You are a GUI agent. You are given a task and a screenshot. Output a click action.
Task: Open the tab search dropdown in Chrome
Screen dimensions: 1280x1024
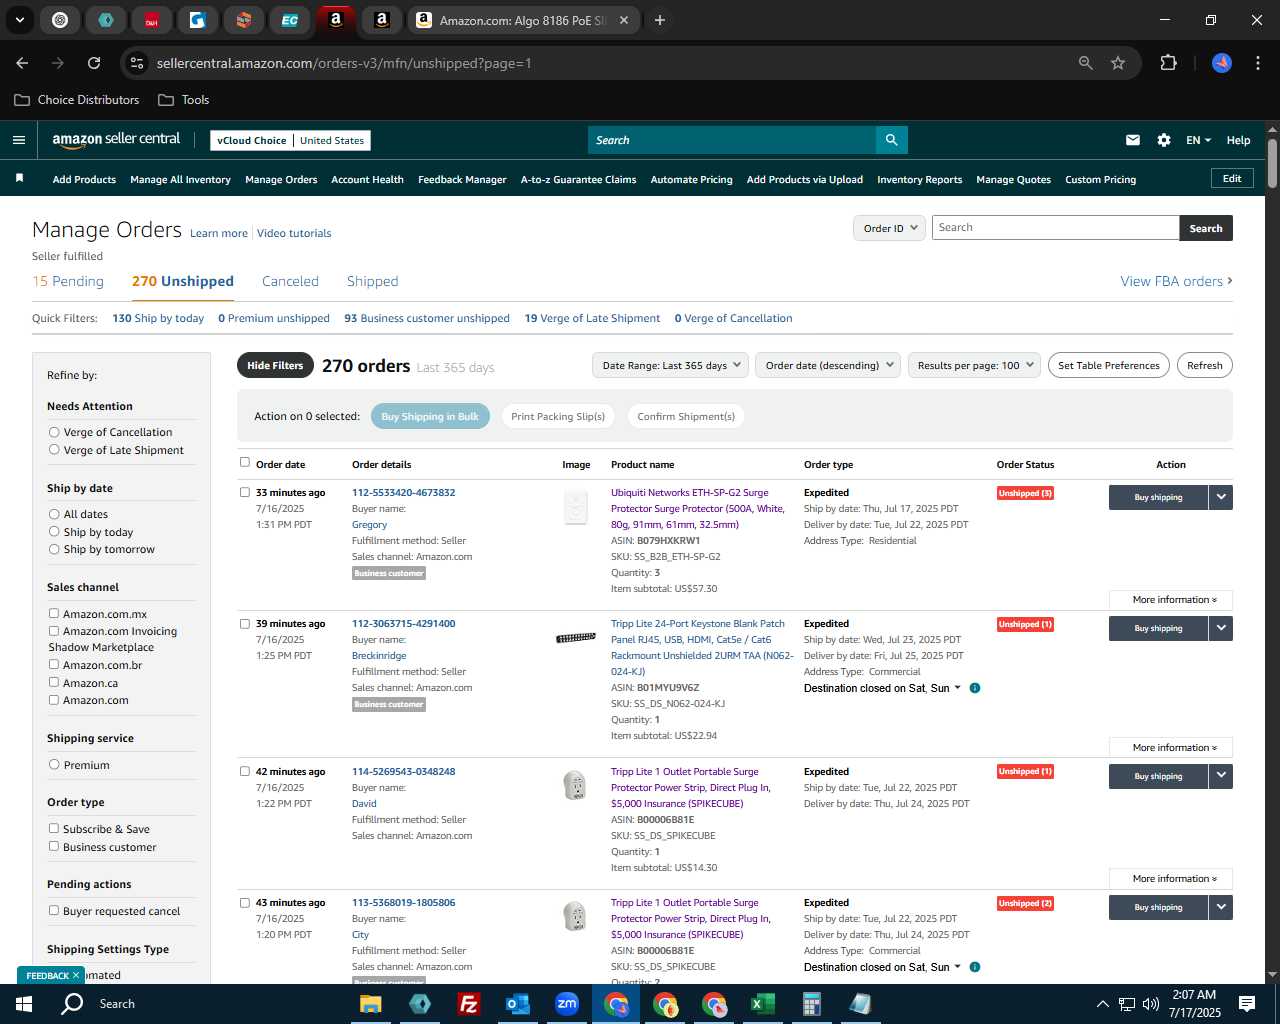tap(19, 20)
